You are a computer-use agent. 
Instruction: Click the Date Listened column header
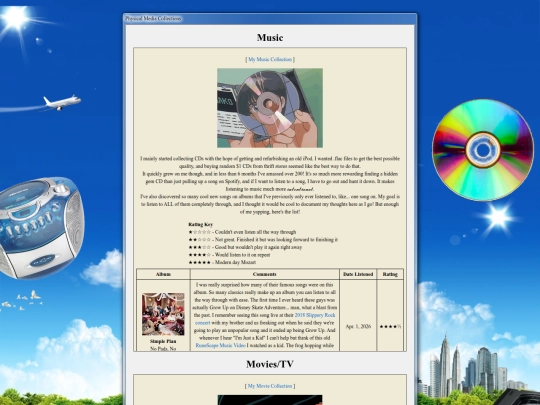pyautogui.click(x=358, y=274)
